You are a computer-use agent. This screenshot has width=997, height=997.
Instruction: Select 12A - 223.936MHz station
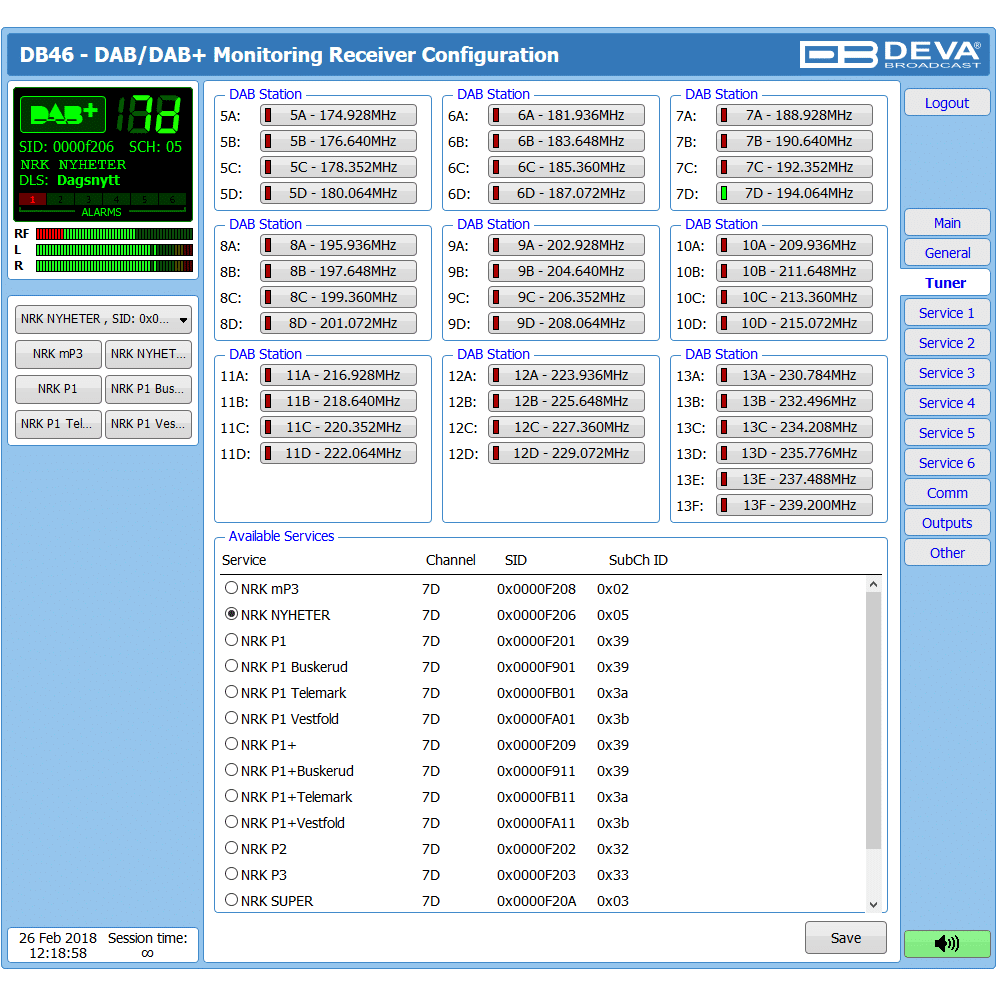point(566,375)
